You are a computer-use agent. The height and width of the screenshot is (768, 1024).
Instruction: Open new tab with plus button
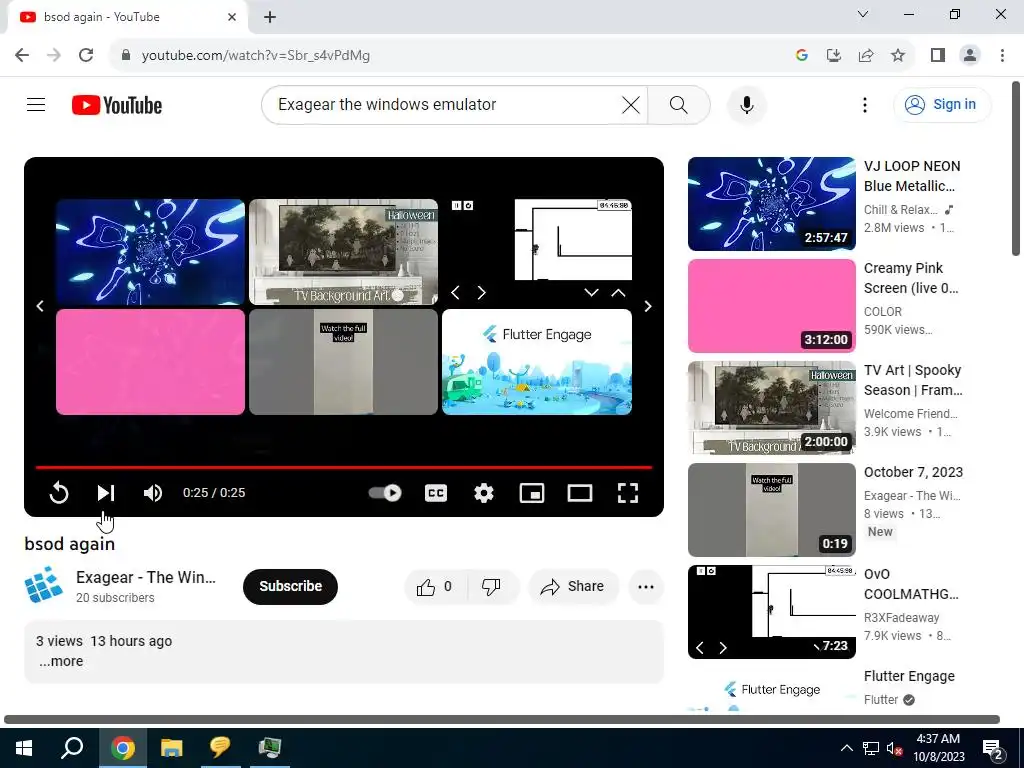click(x=270, y=17)
